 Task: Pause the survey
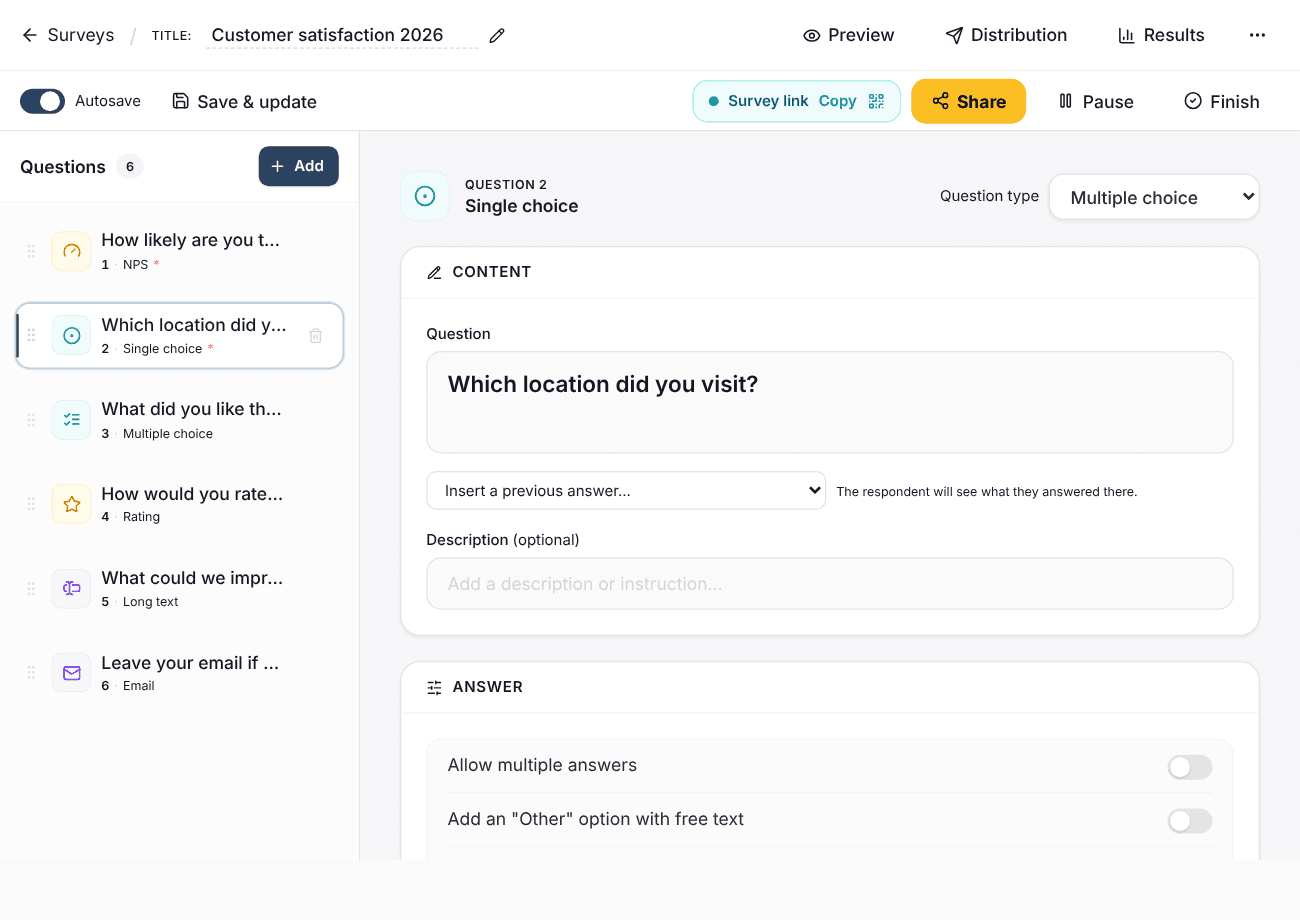pos(1096,101)
